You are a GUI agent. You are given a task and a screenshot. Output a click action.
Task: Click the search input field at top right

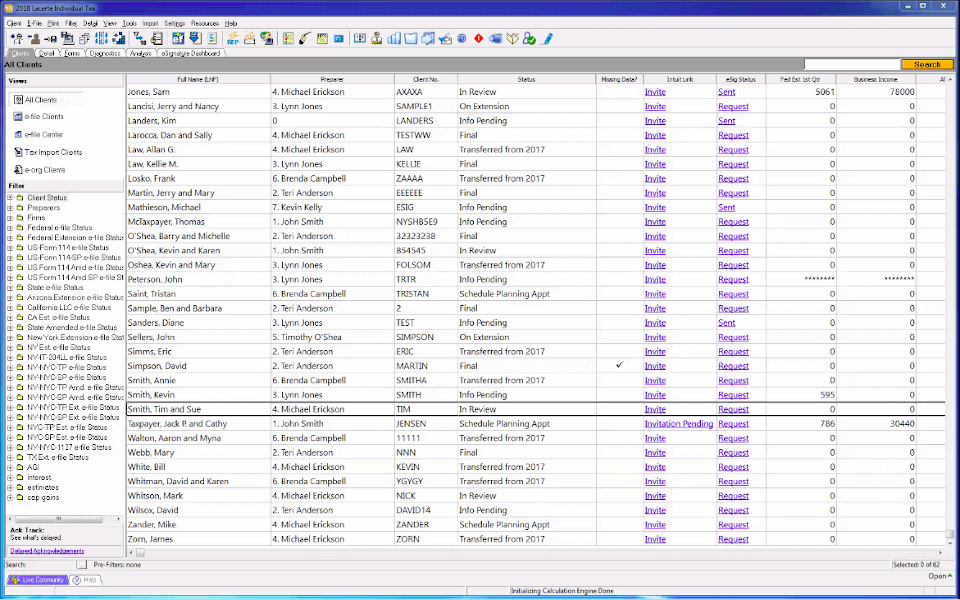point(852,64)
